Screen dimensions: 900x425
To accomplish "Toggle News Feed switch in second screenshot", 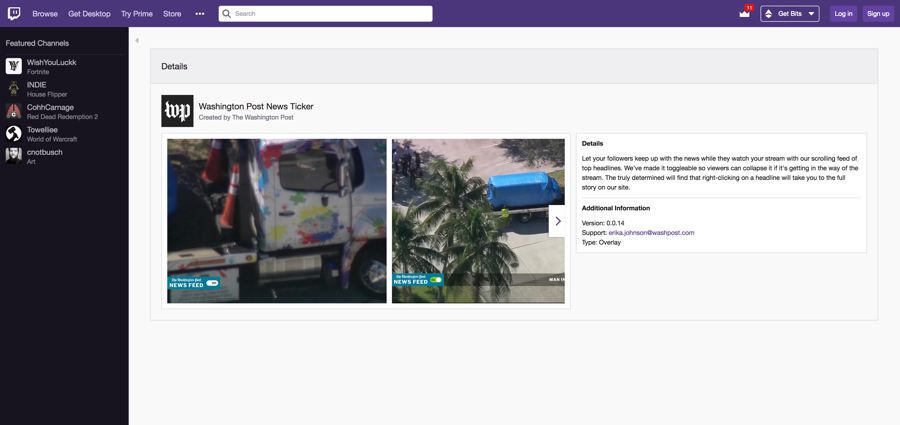I will [436, 280].
